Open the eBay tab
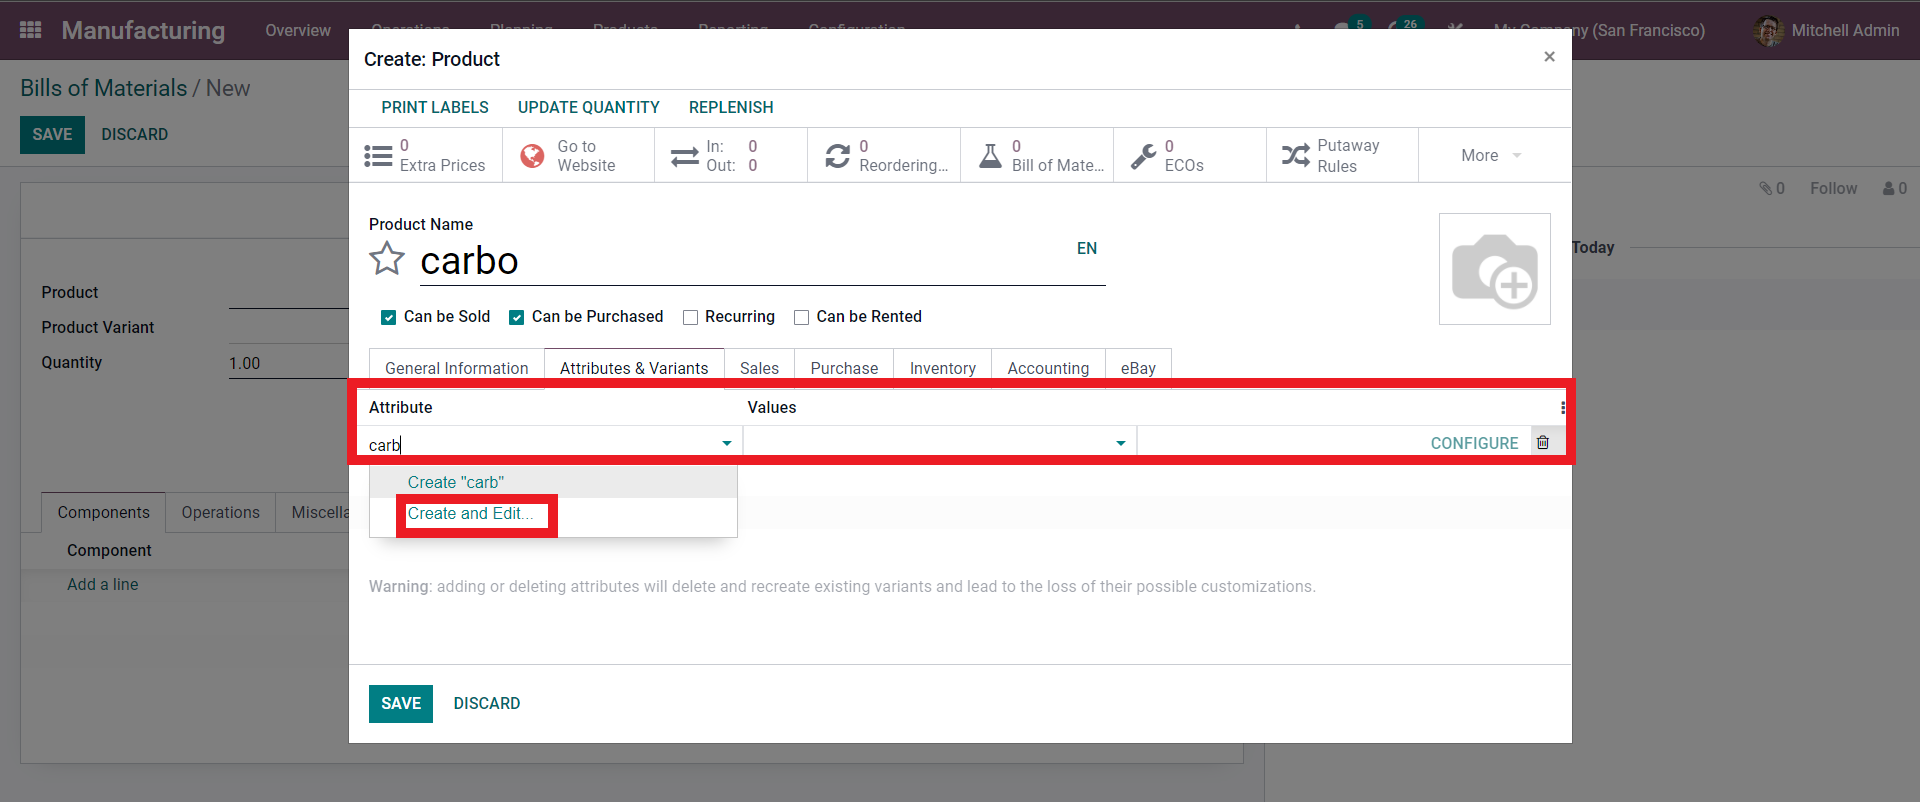Viewport: 1920px width, 802px height. pos(1138,368)
